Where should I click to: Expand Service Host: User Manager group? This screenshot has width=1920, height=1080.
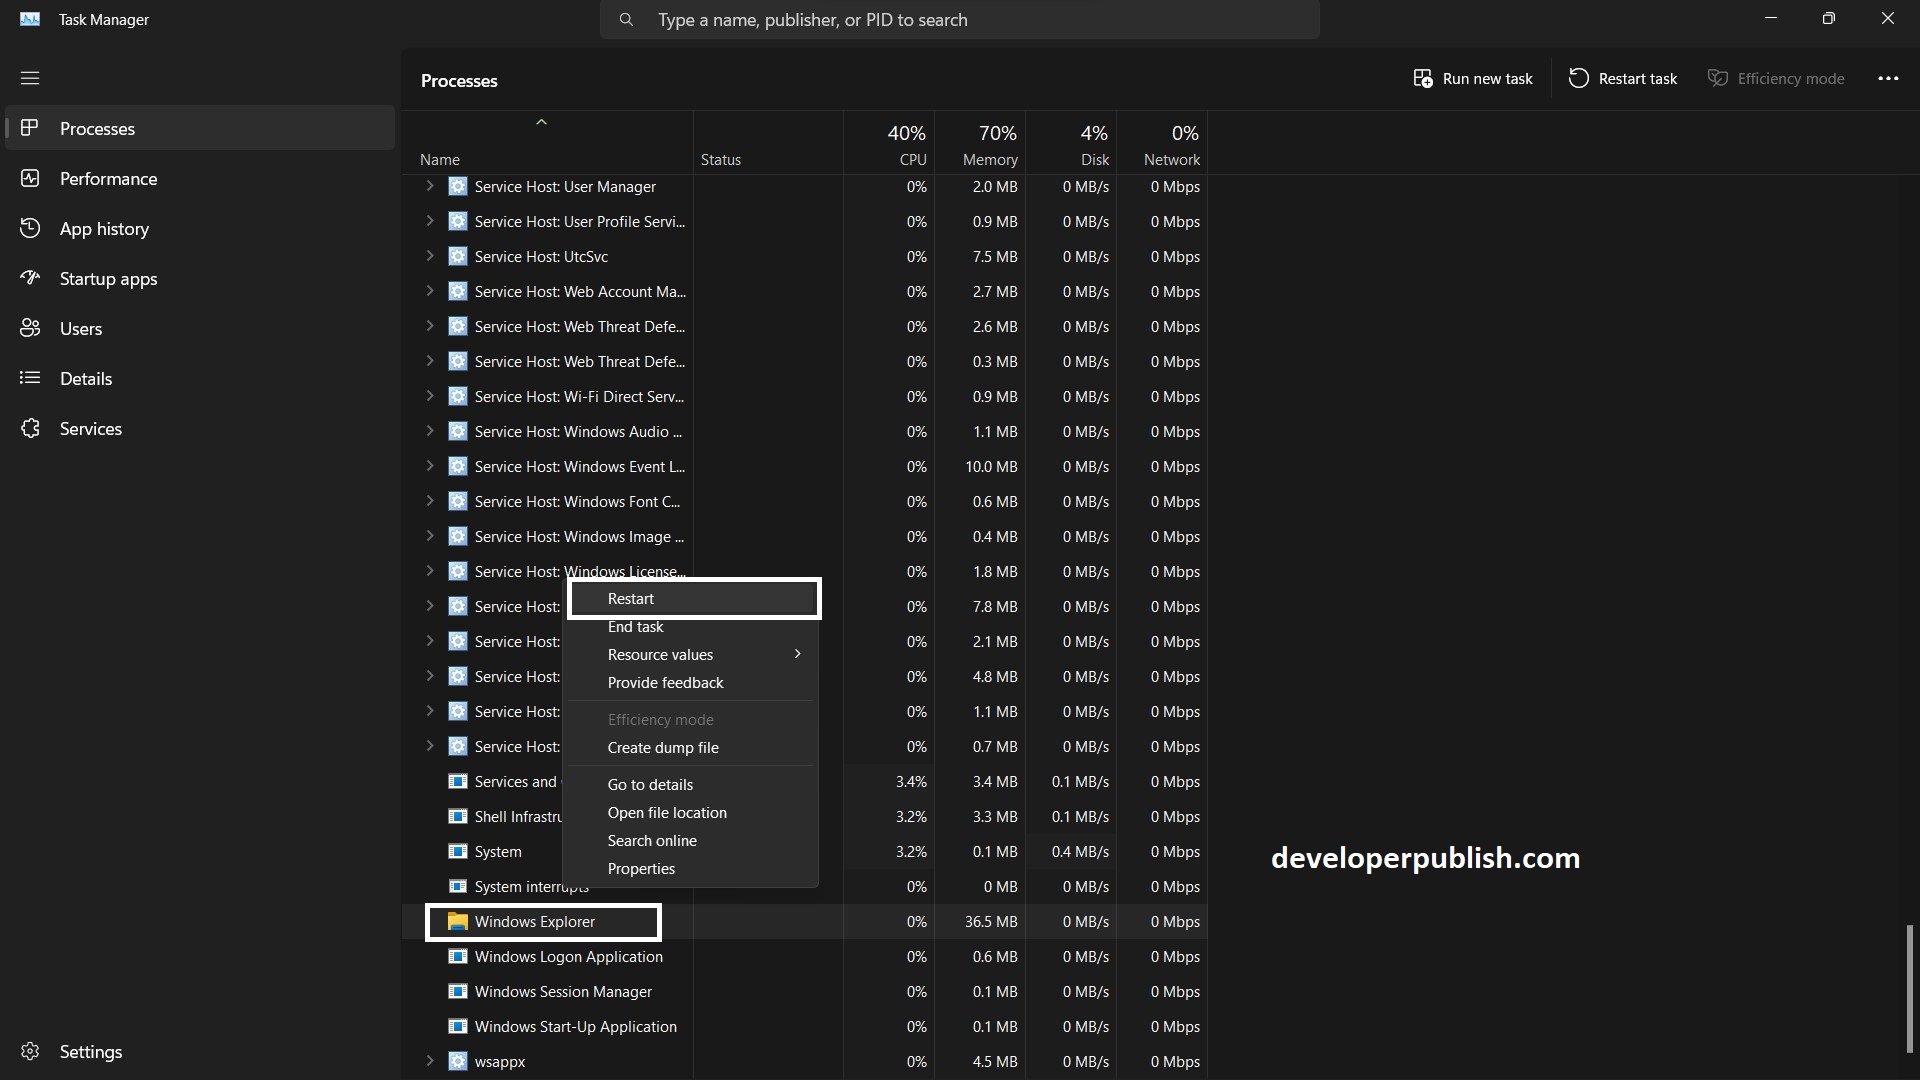430,186
